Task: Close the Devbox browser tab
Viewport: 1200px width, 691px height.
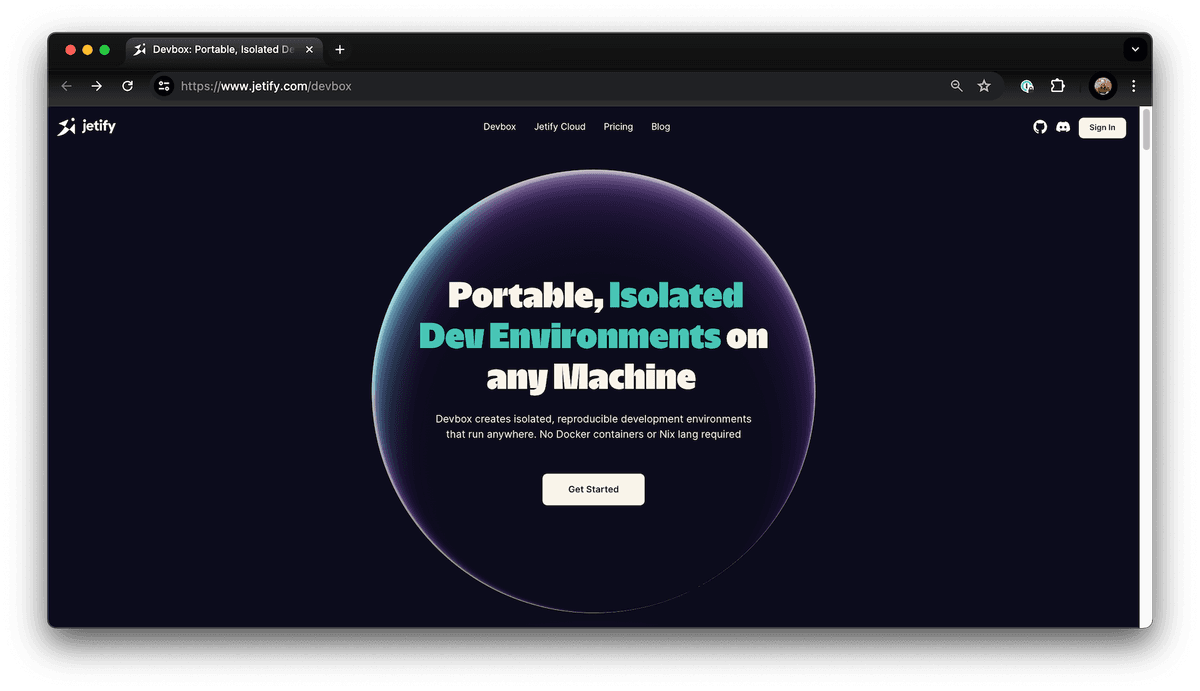Action: coord(309,49)
